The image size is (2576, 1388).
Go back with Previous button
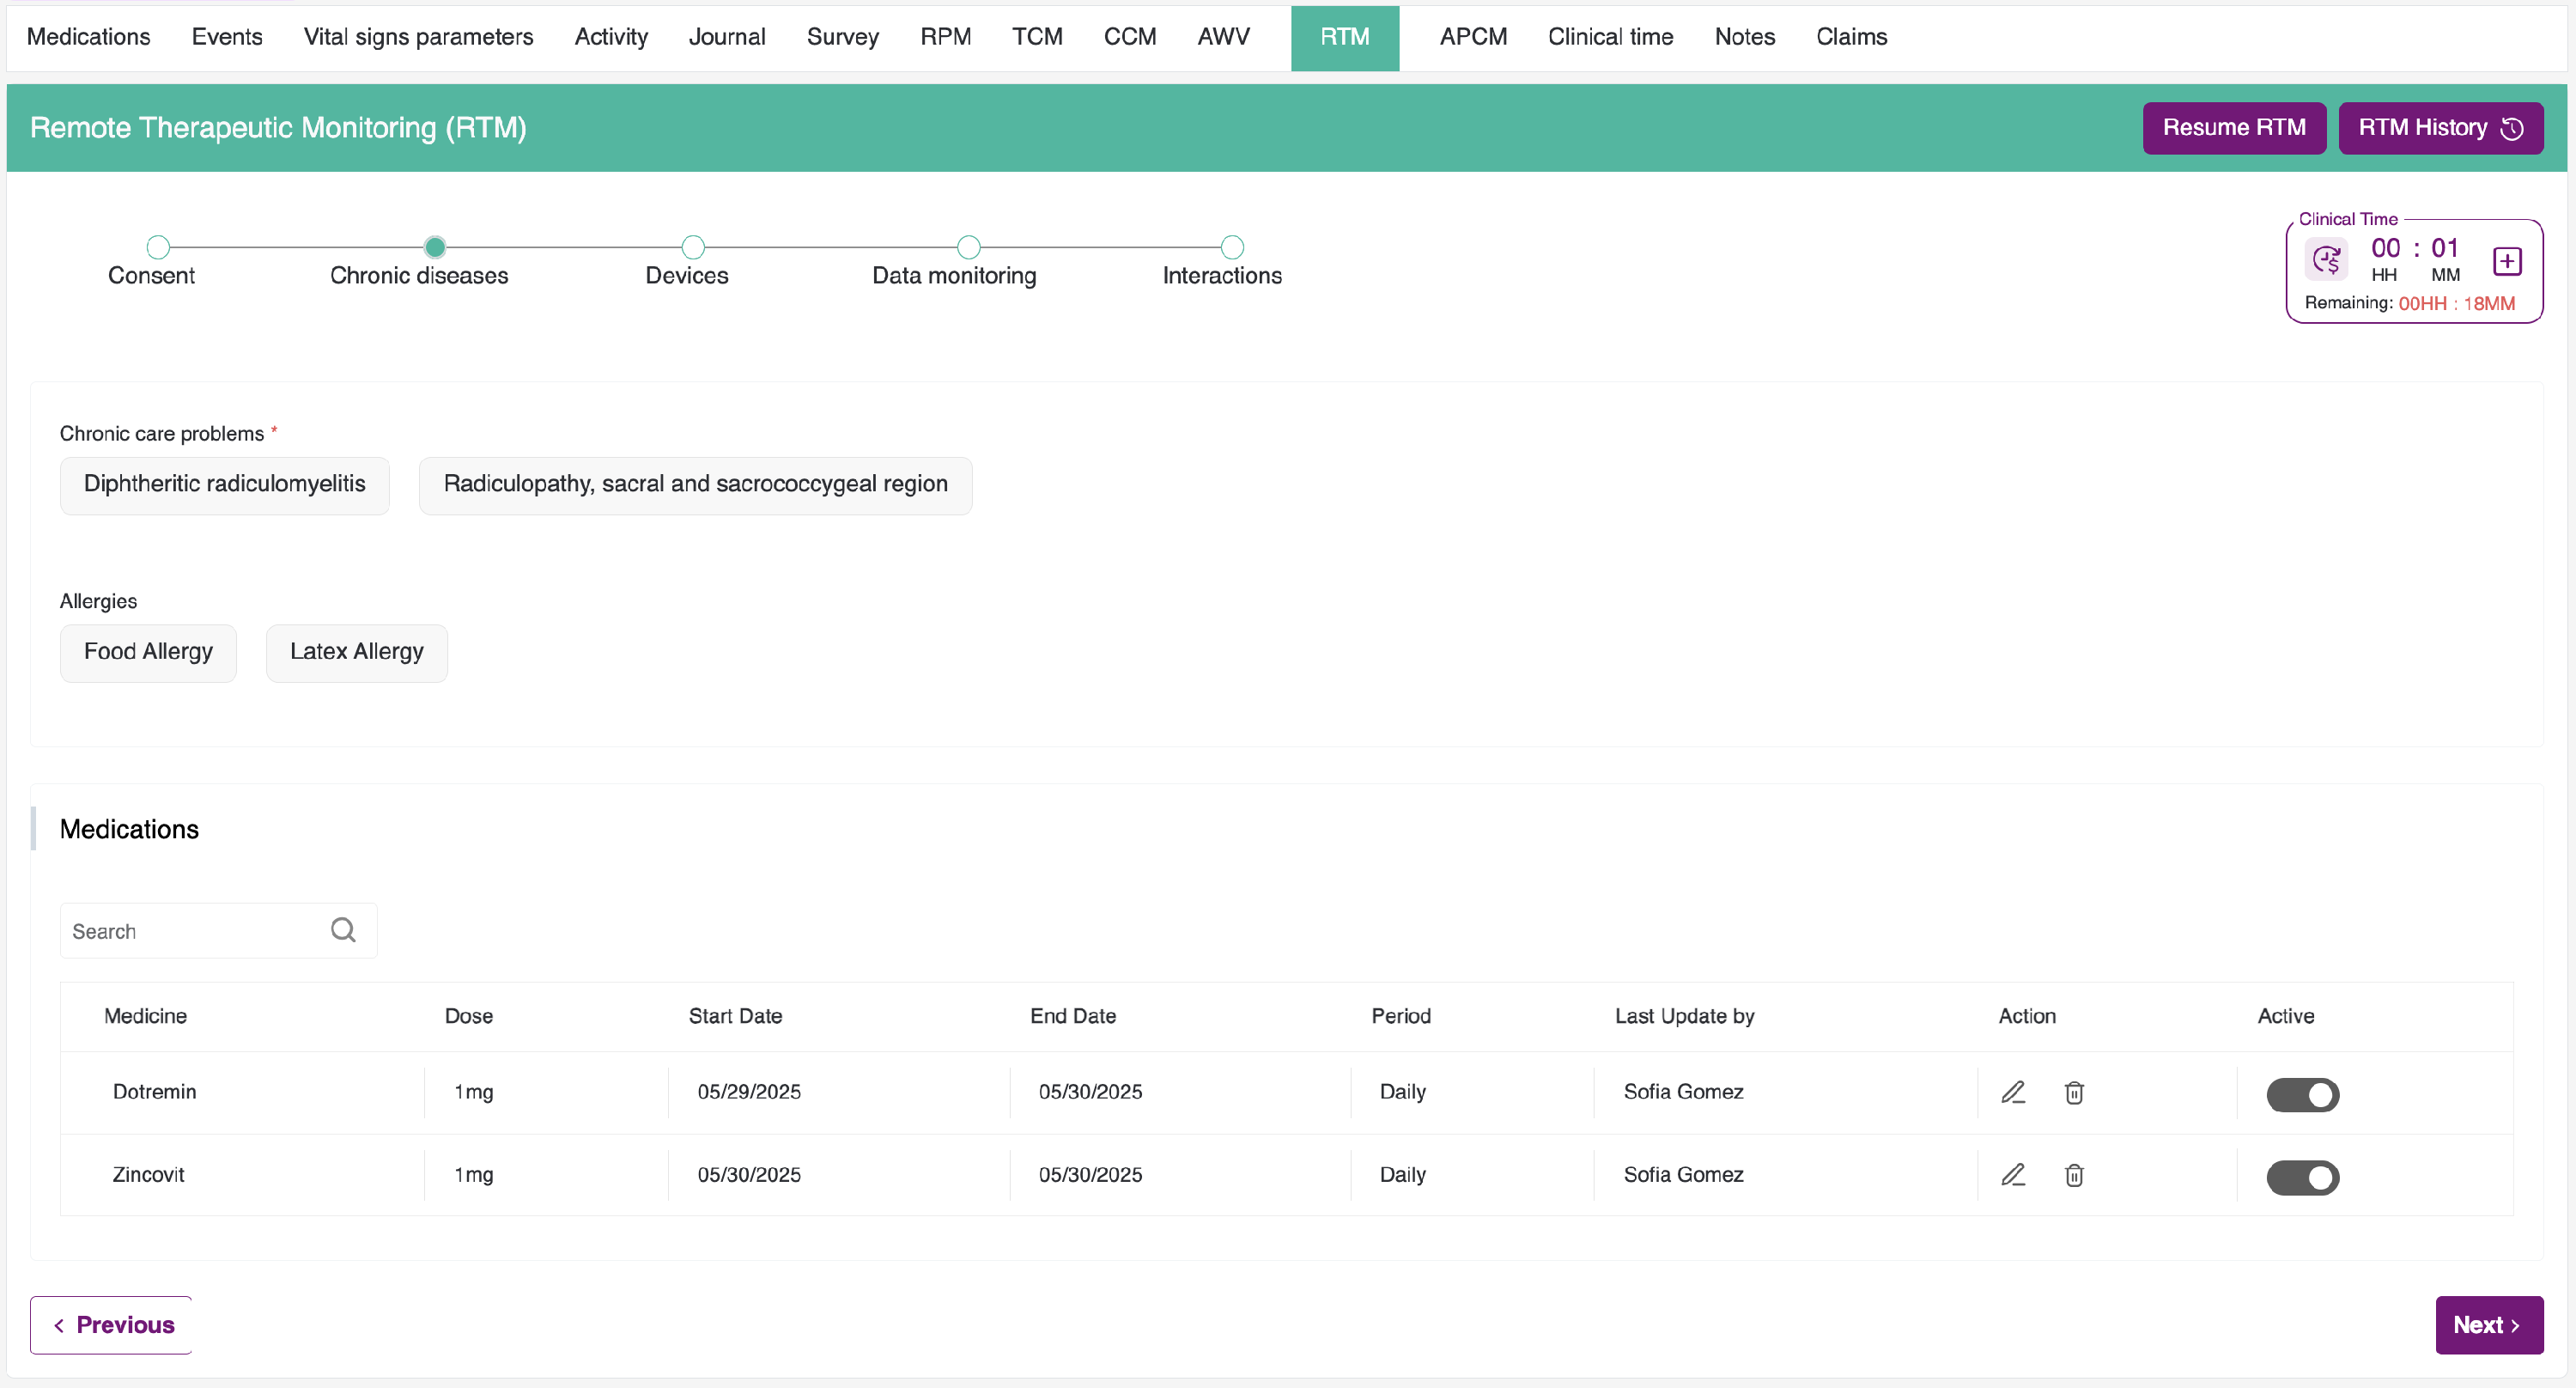[x=112, y=1325]
